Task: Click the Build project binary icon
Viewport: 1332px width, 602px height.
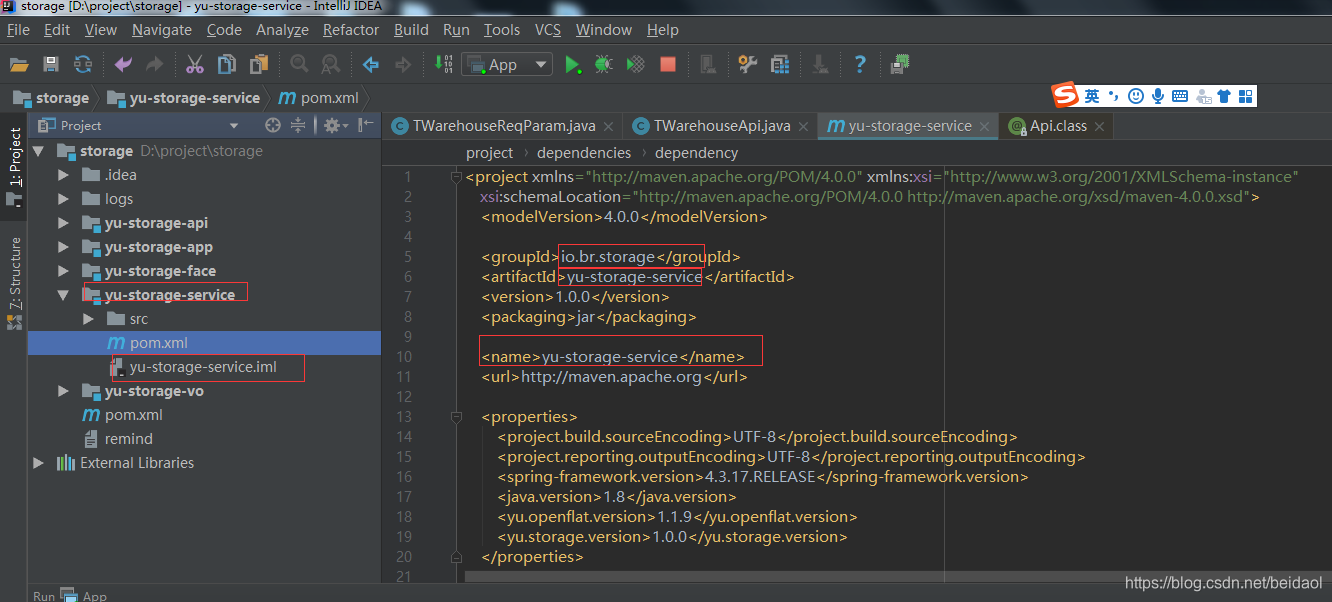Action: [x=444, y=65]
